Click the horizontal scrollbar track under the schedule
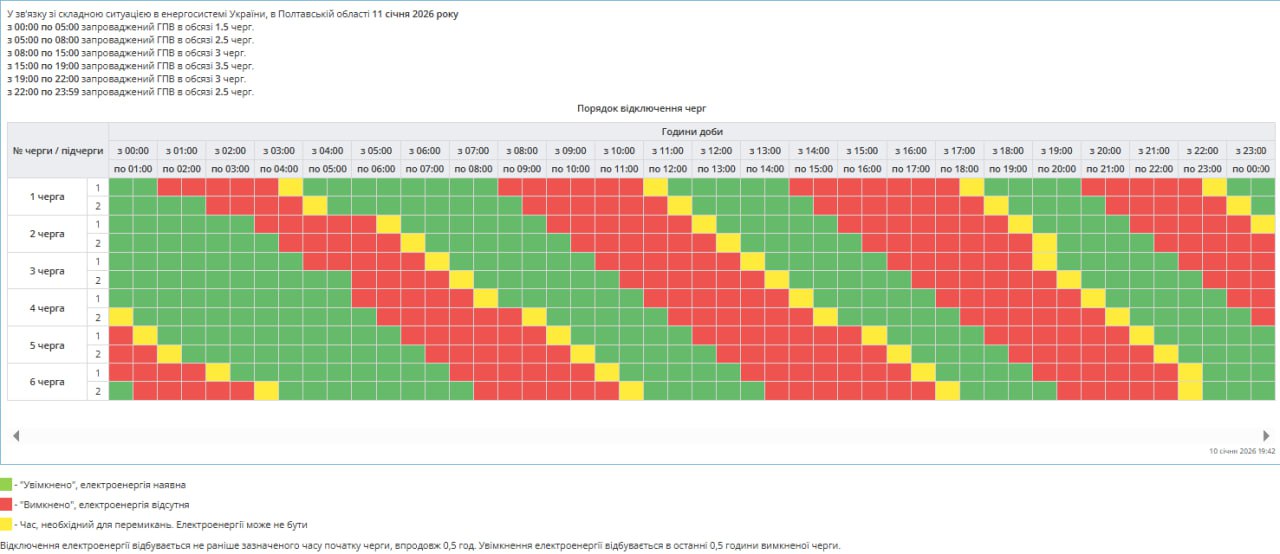The width and height of the screenshot is (1280, 554). coord(640,436)
